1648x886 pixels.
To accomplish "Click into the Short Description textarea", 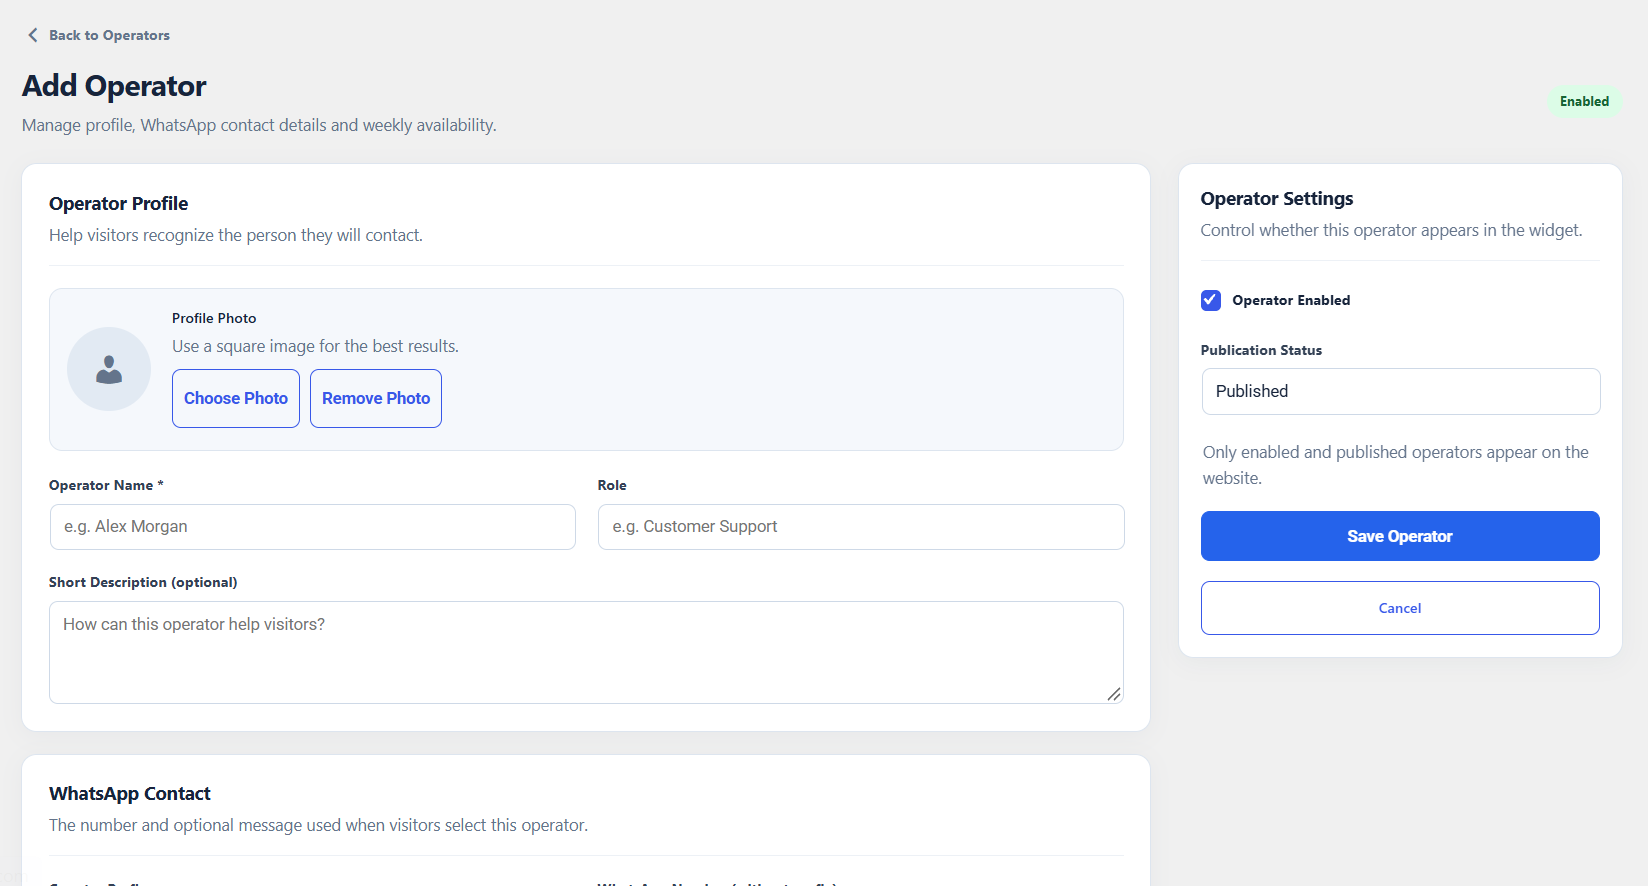I will click(x=586, y=652).
